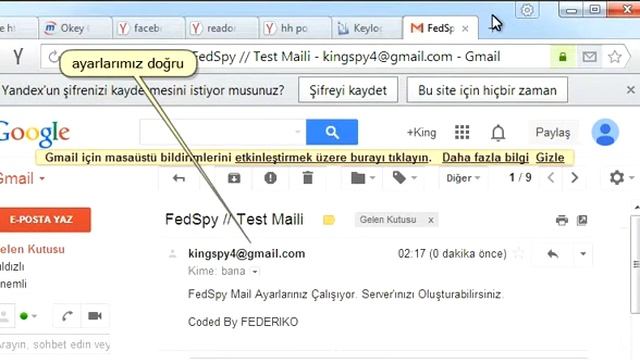Click link to enable desktop notifications
This screenshot has width=640, height=360.
(x=332, y=158)
